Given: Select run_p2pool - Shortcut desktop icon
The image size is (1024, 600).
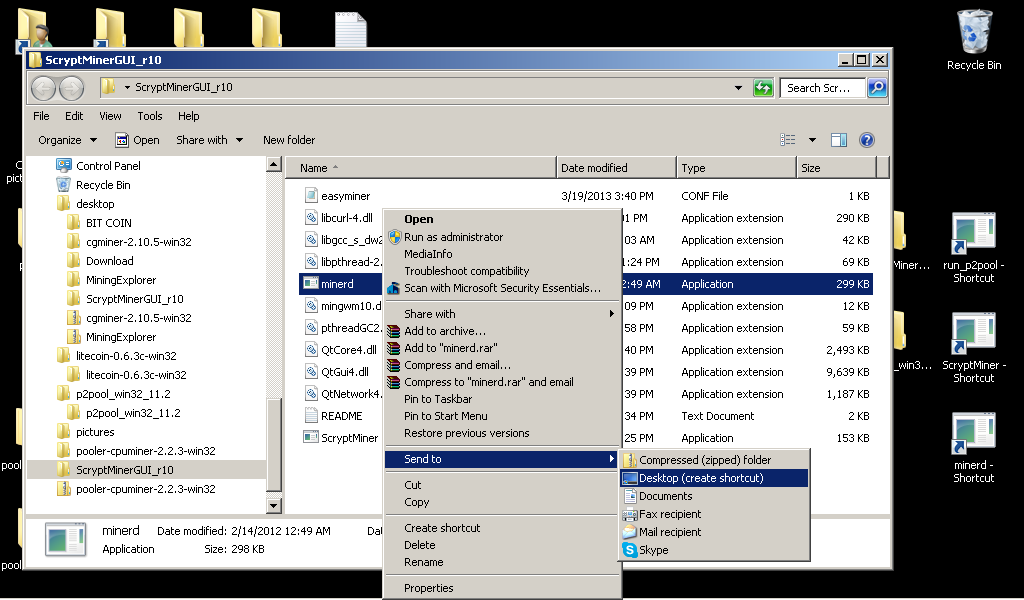Looking at the screenshot, I should pyautogui.click(x=973, y=248).
